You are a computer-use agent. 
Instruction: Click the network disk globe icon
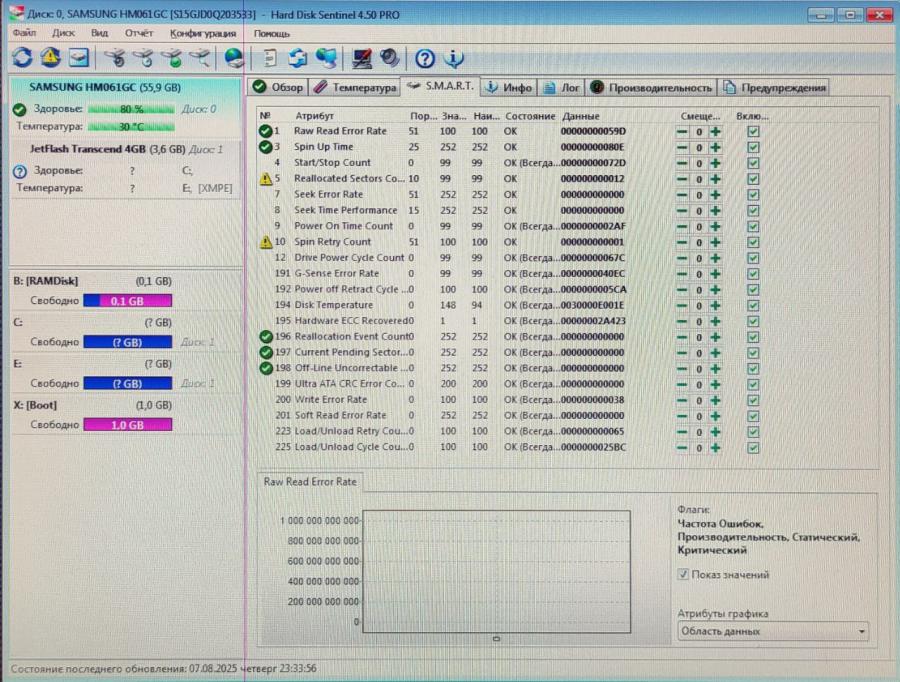(x=234, y=58)
